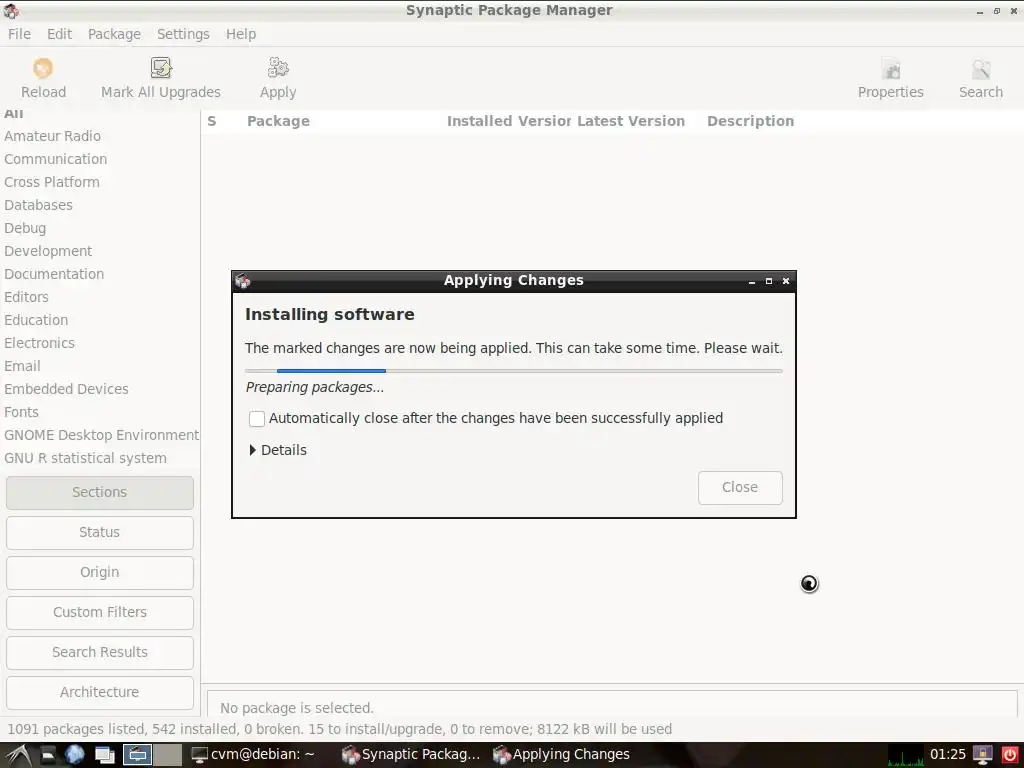This screenshot has width=1024, height=768.
Task: Open the Help menu
Action: 241,34
